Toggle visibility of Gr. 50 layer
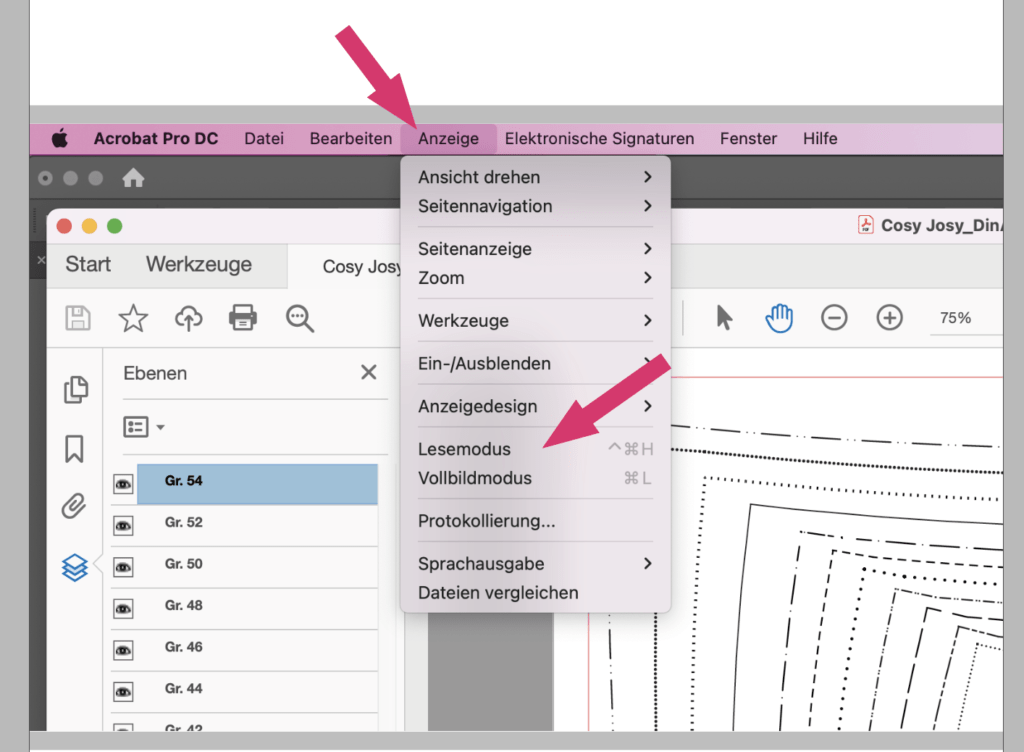The image size is (1024, 752). coord(123,566)
